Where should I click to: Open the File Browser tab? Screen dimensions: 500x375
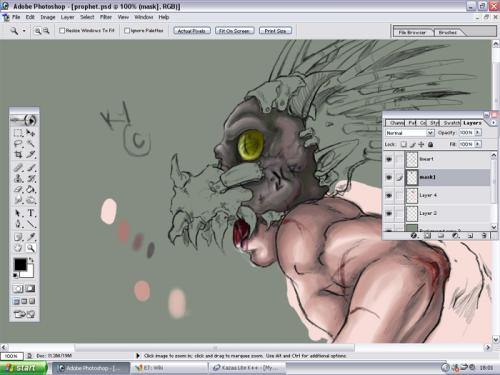pyautogui.click(x=412, y=32)
